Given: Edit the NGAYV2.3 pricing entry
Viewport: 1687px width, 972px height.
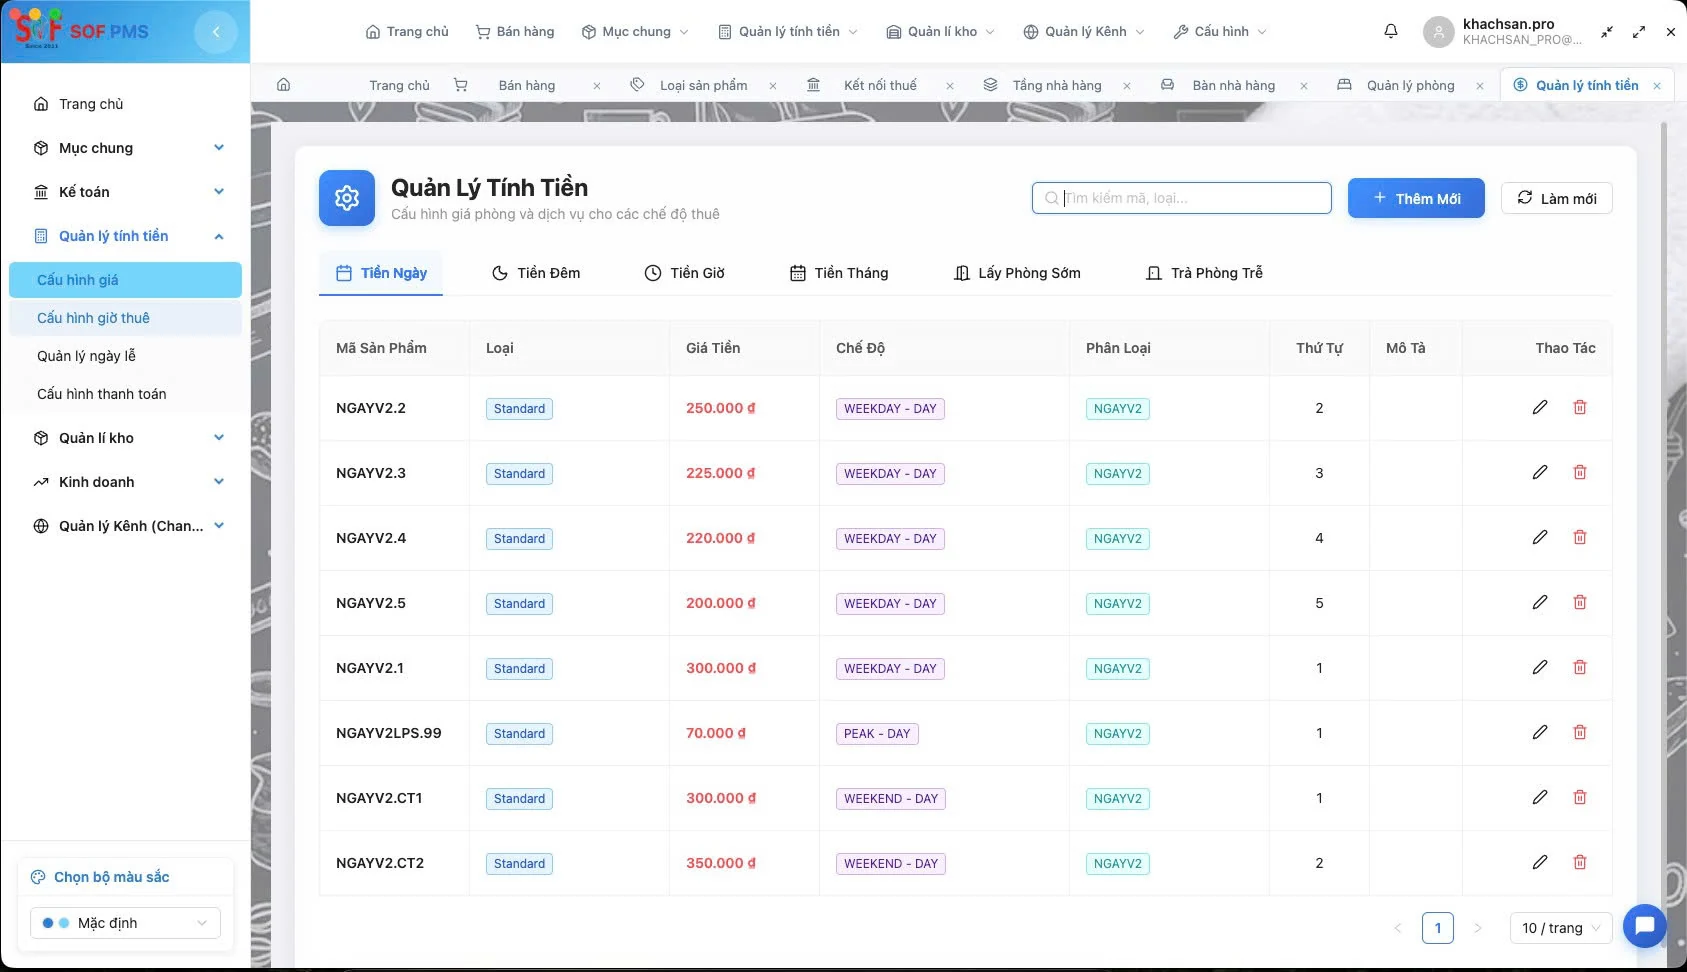Looking at the screenshot, I should pos(1540,472).
